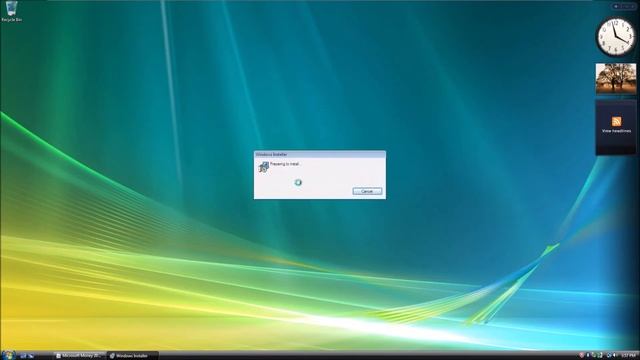Click the orange RSS feed icon

tap(616, 121)
